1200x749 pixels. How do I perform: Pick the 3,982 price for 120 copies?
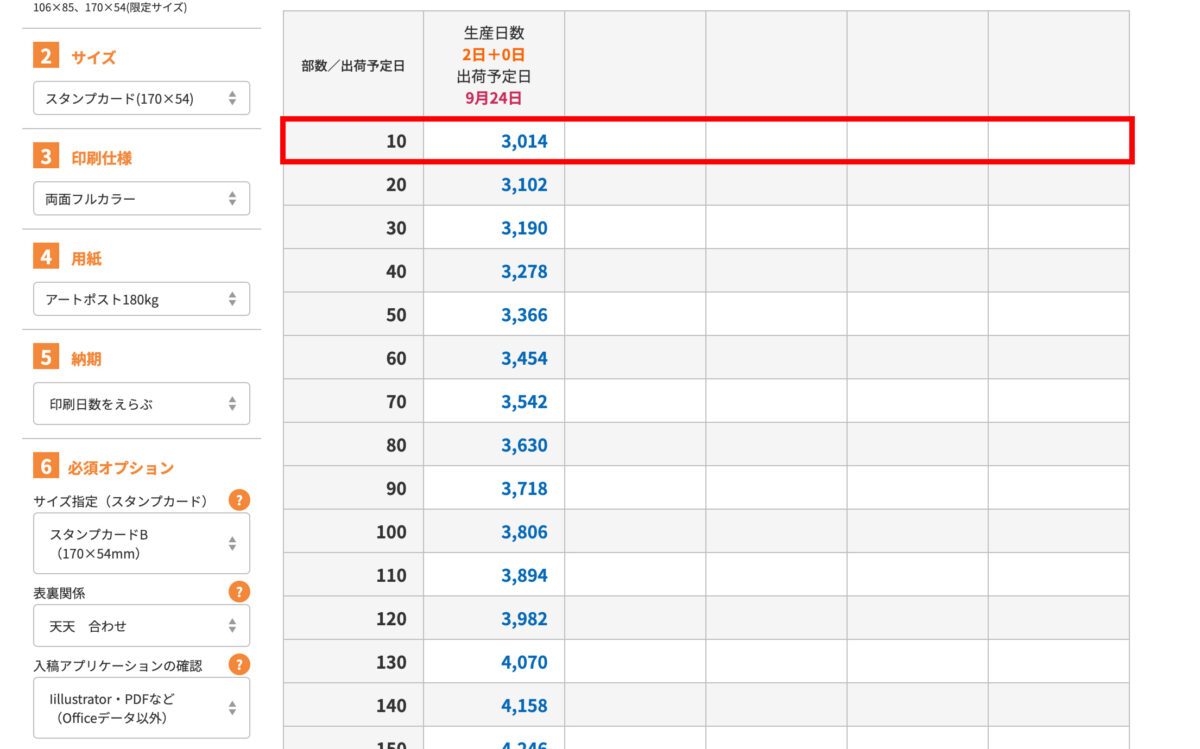coord(524,619)
